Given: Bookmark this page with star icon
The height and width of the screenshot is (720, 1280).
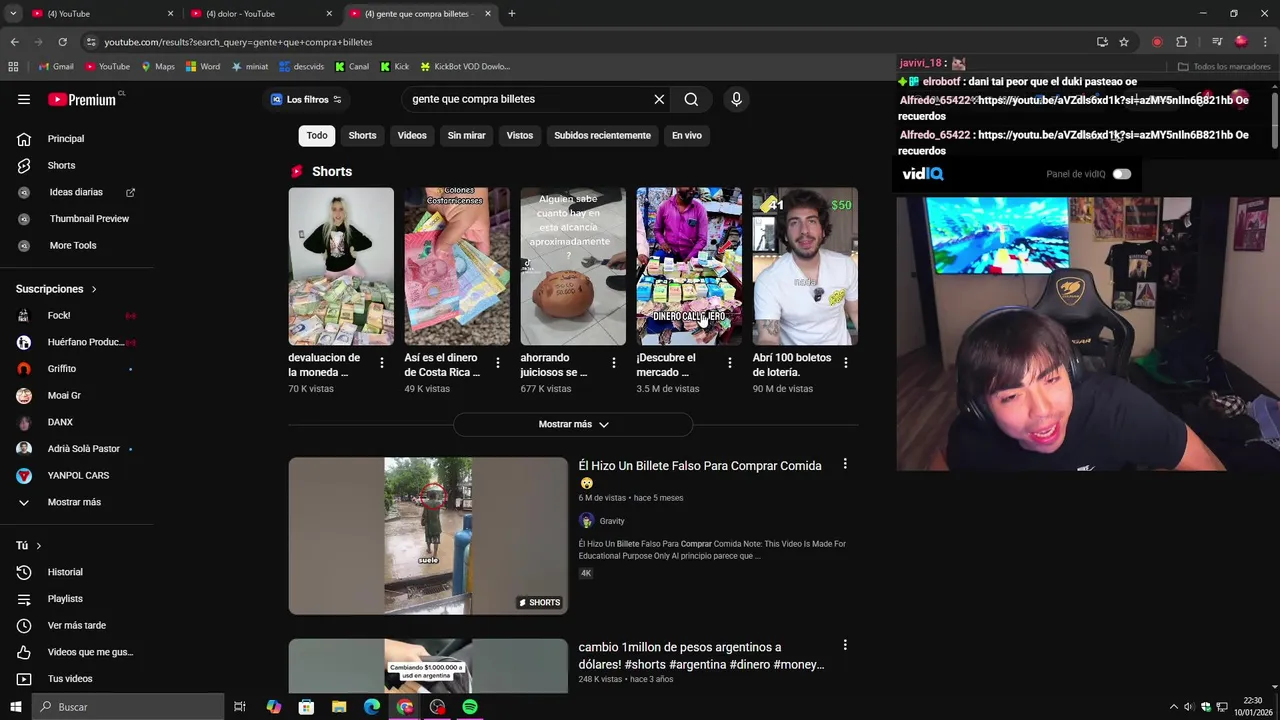Looking at the screenshot, I should pyautogui.click(x=1124, y=42).
